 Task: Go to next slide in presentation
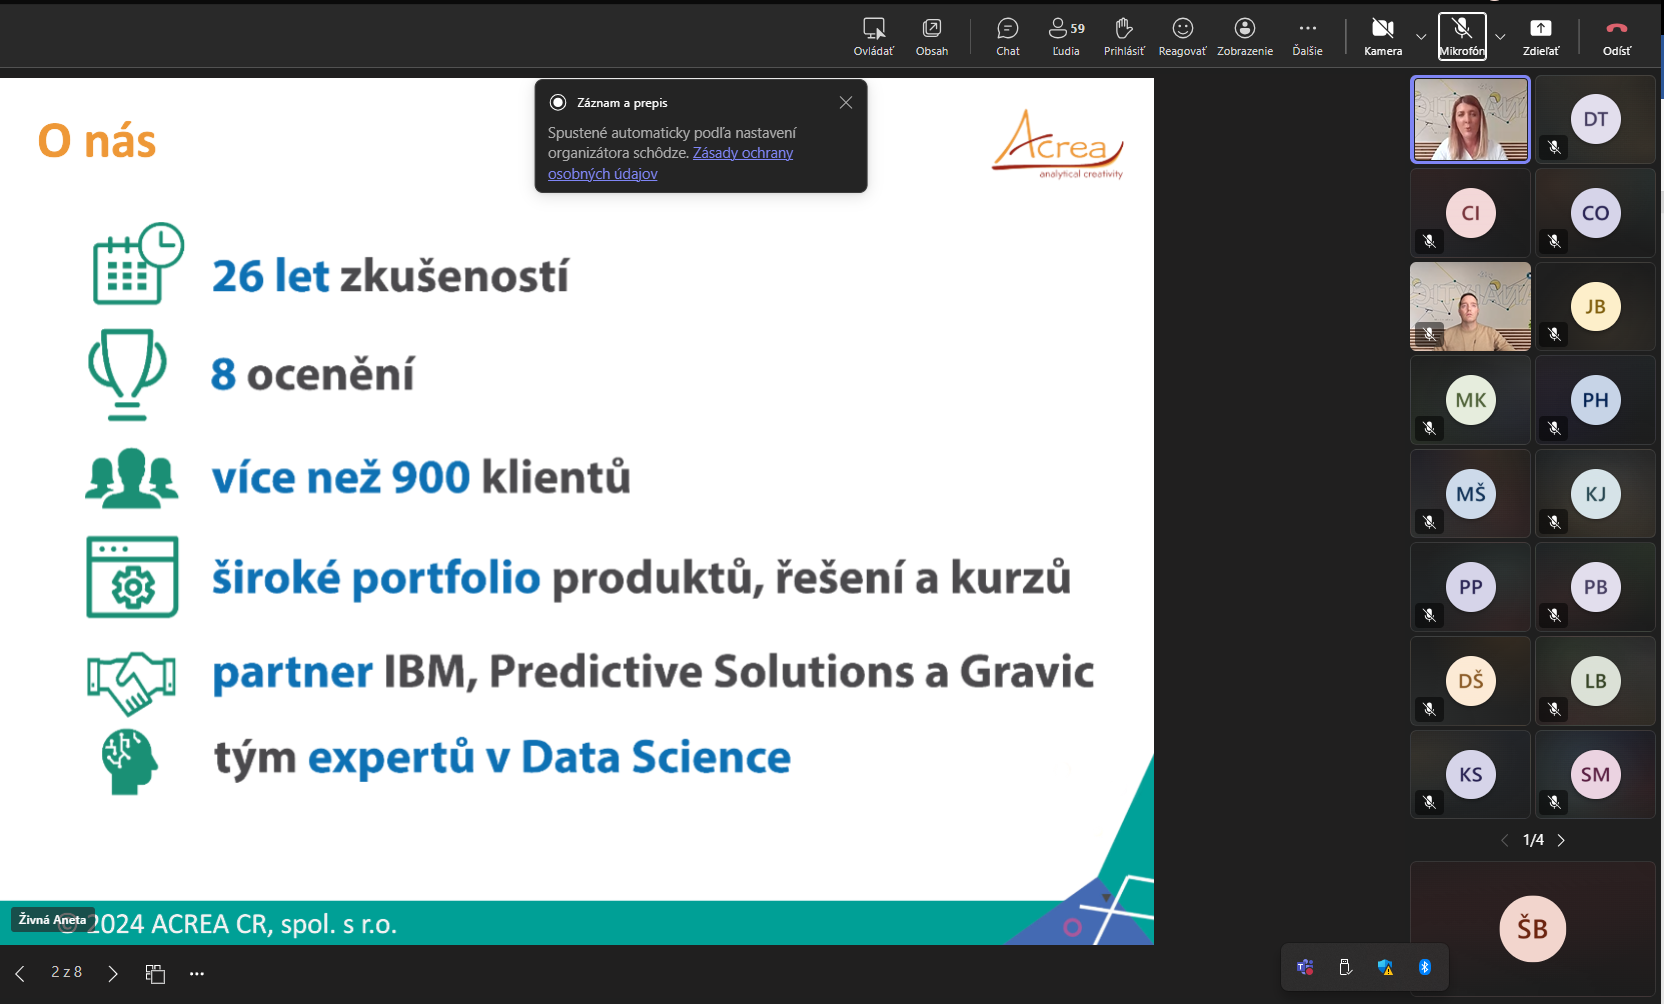[x=113, y=974]
